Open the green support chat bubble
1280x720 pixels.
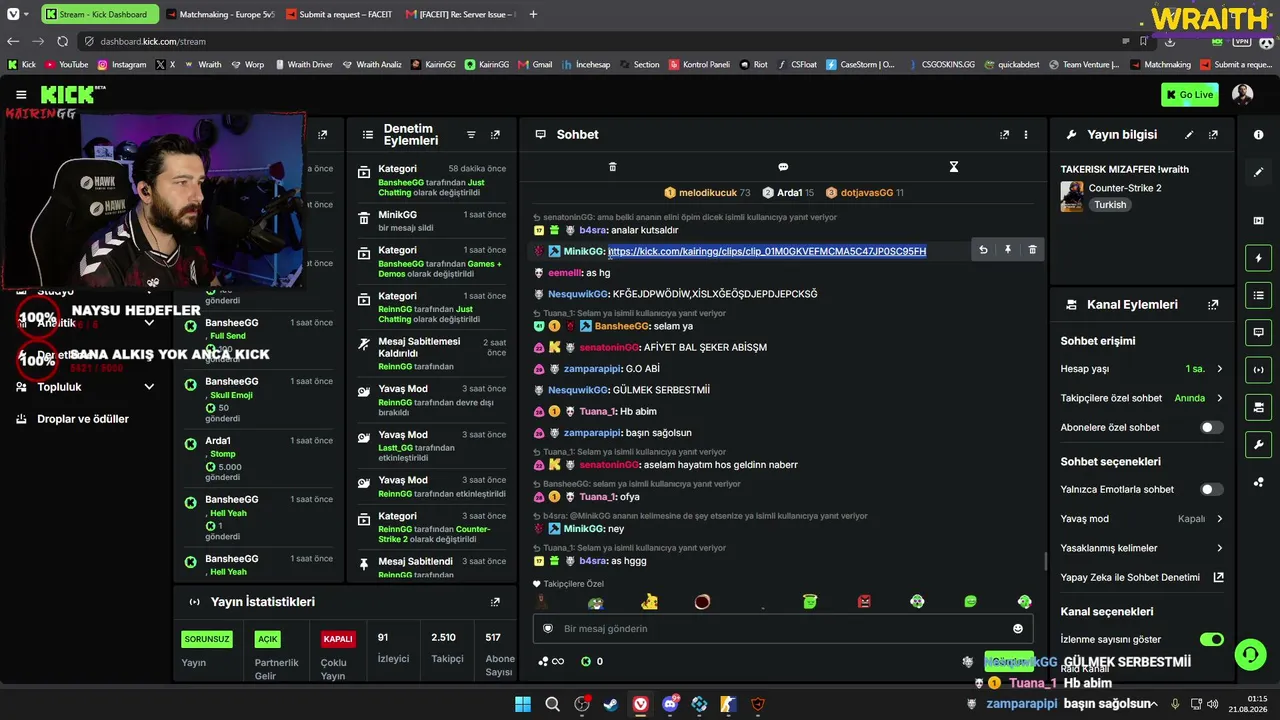click(1250, 655)
